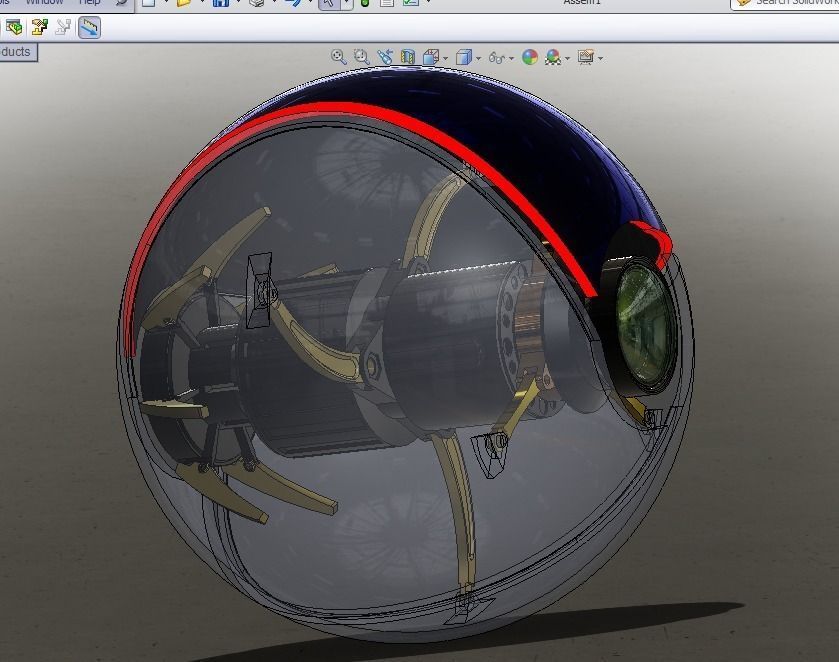Click the Display Style cube icon
This screenshot has width=839, height=662.
click(463, 57)
